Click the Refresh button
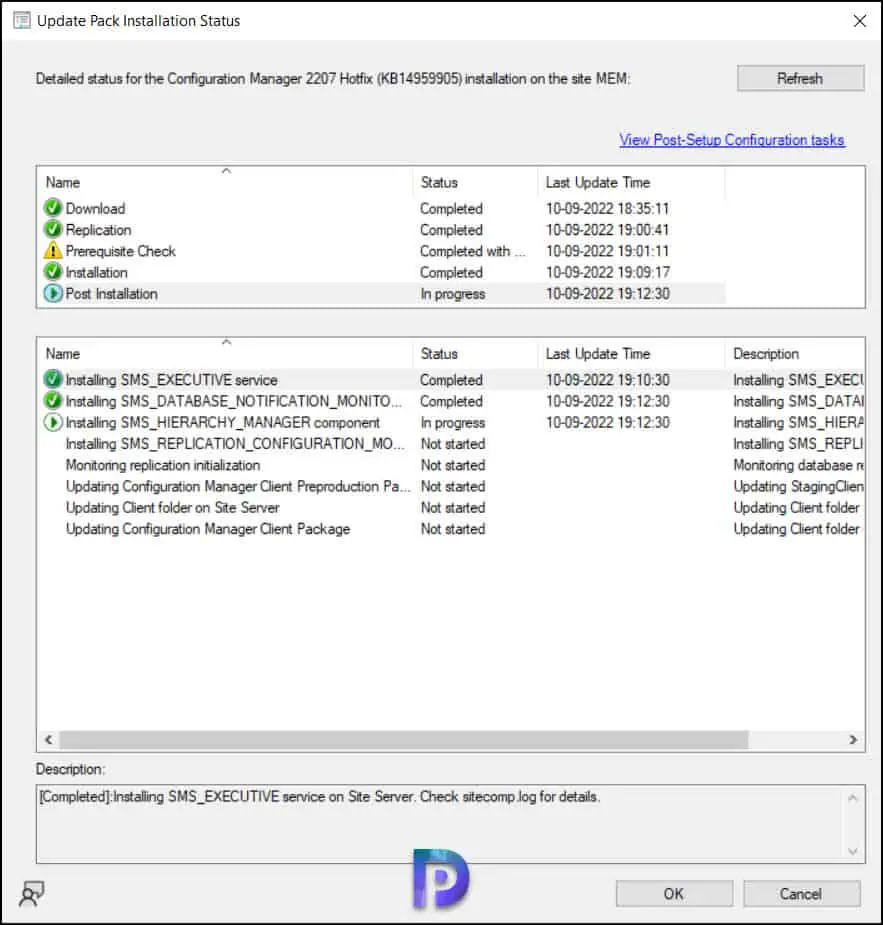Viewport: 883px width, 925px height. 800,78
